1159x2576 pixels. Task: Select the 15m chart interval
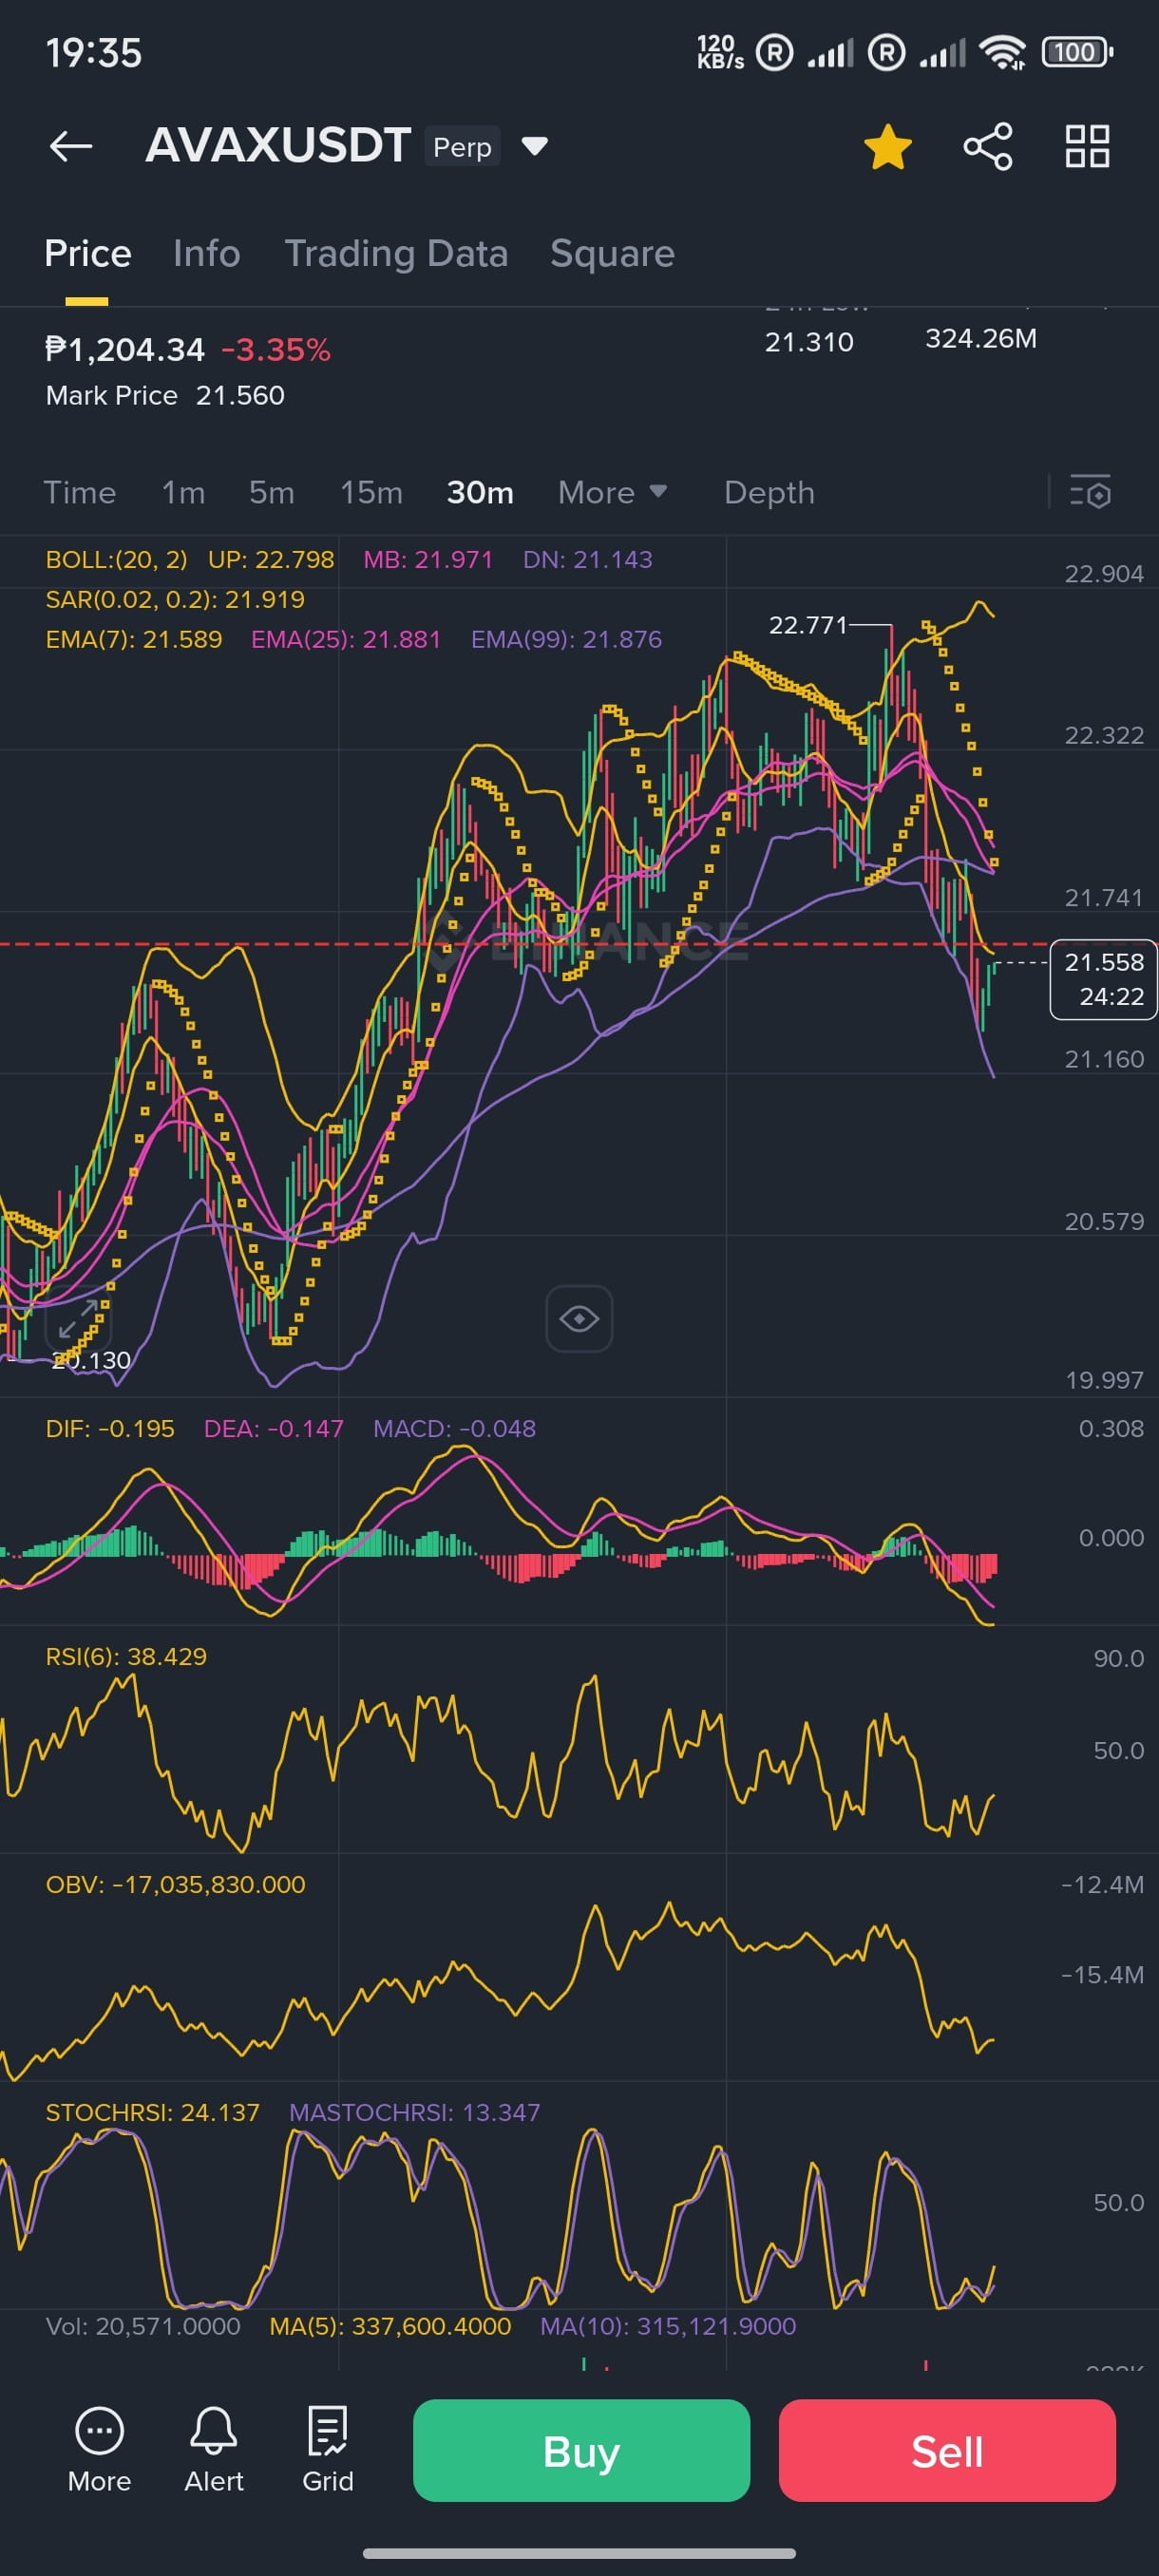[371, 493]
